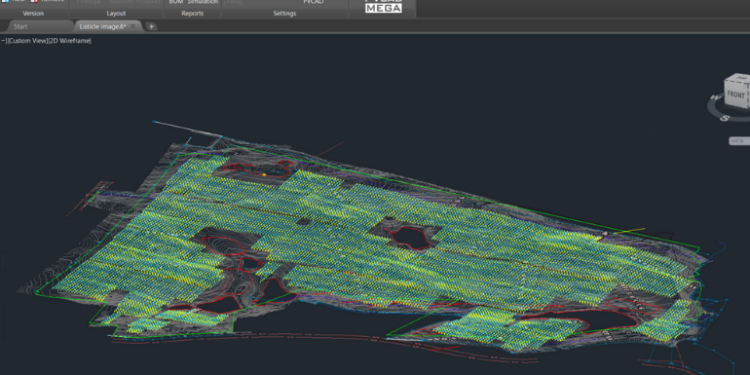Click the top face of the ViewCube
The width and height of the screenshot is (750, 375).
[x=741, y=77]
